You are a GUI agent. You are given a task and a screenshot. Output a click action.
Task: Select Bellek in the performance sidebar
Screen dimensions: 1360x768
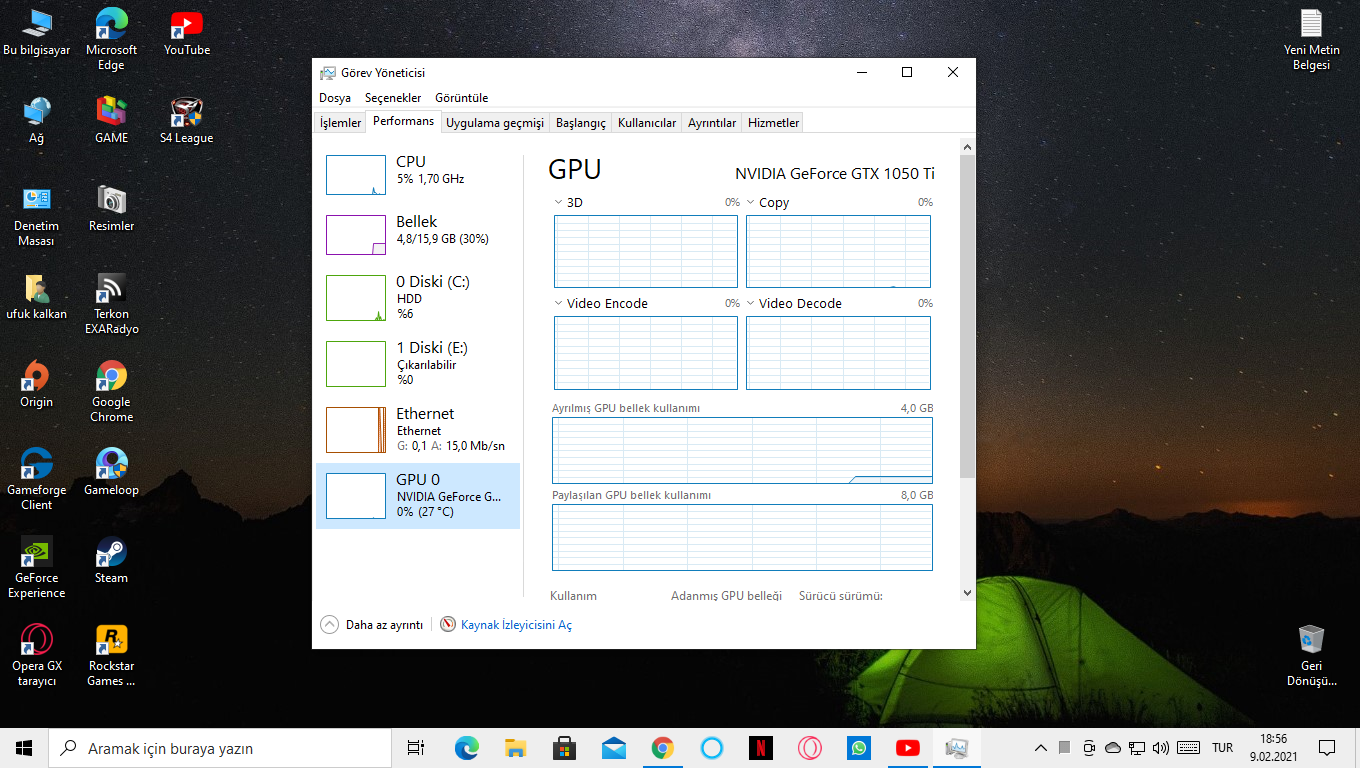[x=418, y=235]
